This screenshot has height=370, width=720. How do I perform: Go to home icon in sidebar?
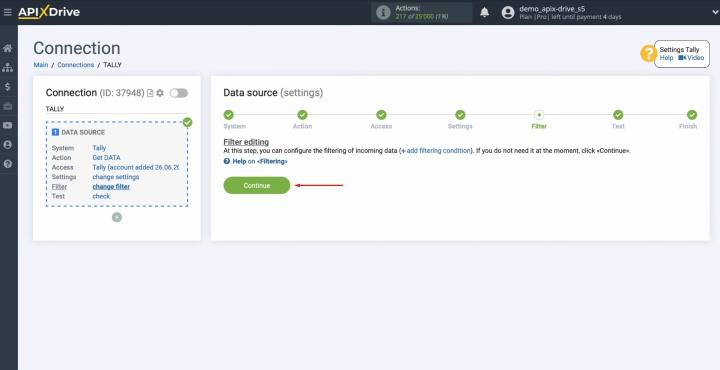7,48
